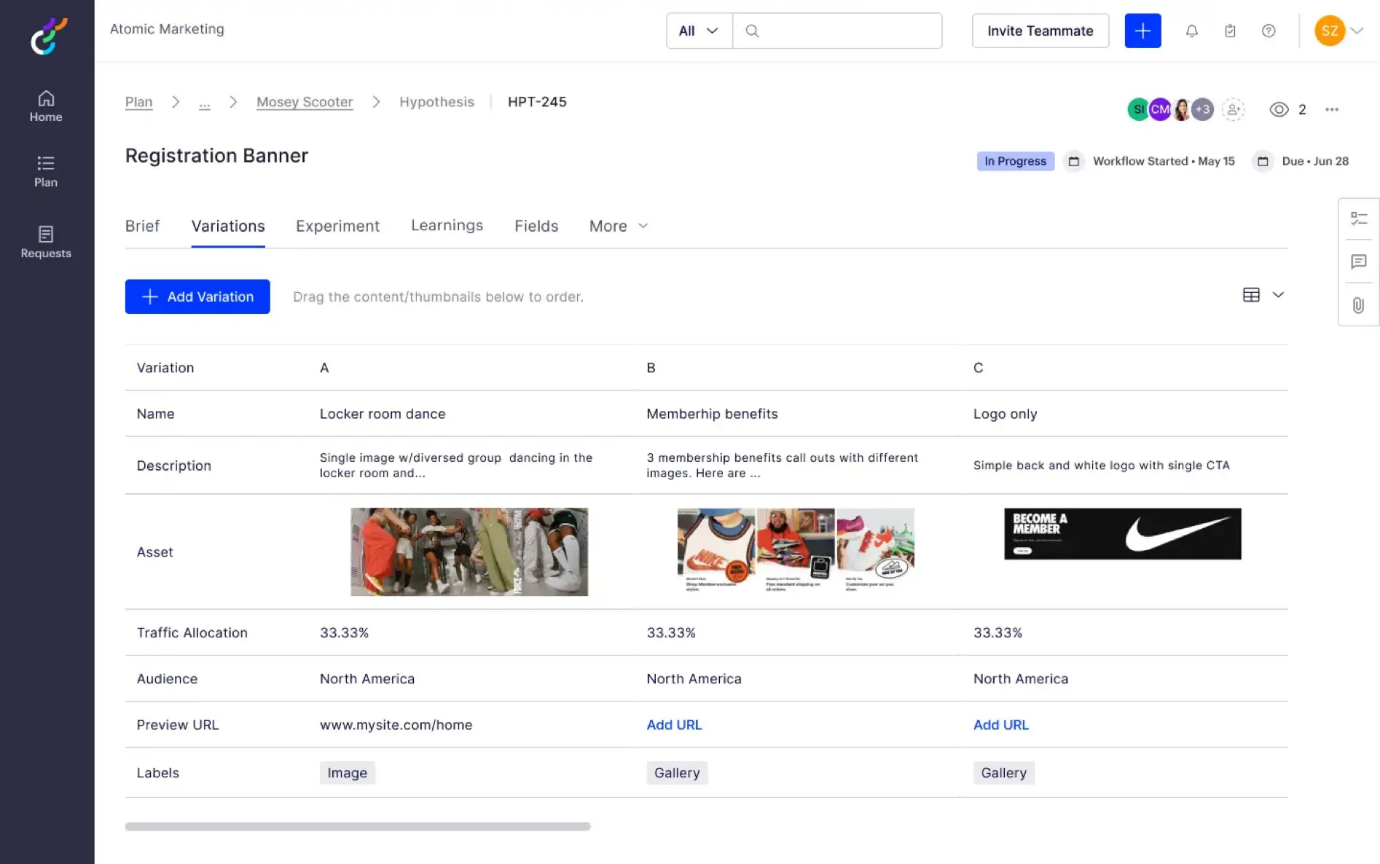Expand the More tab dropdown
Image resolution: width=1380 pixels, height=864 pixels.
[x=618, y=226]
